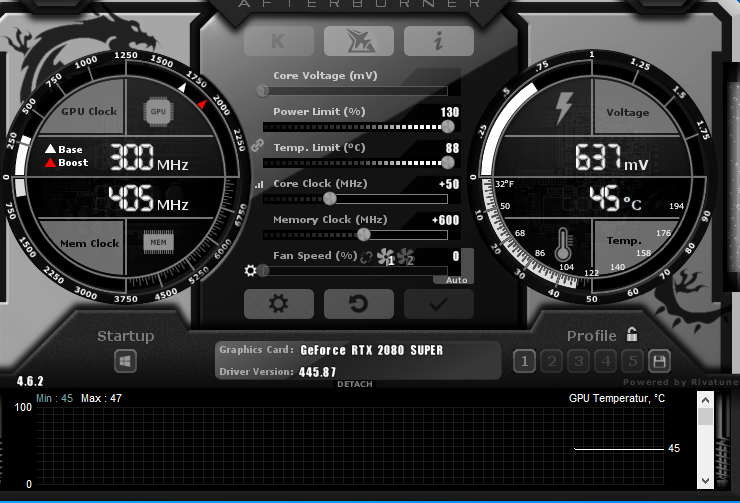Click the 300 MHz GPU clock reading
This screenshot has height=503, width=740.
point(149,158)
